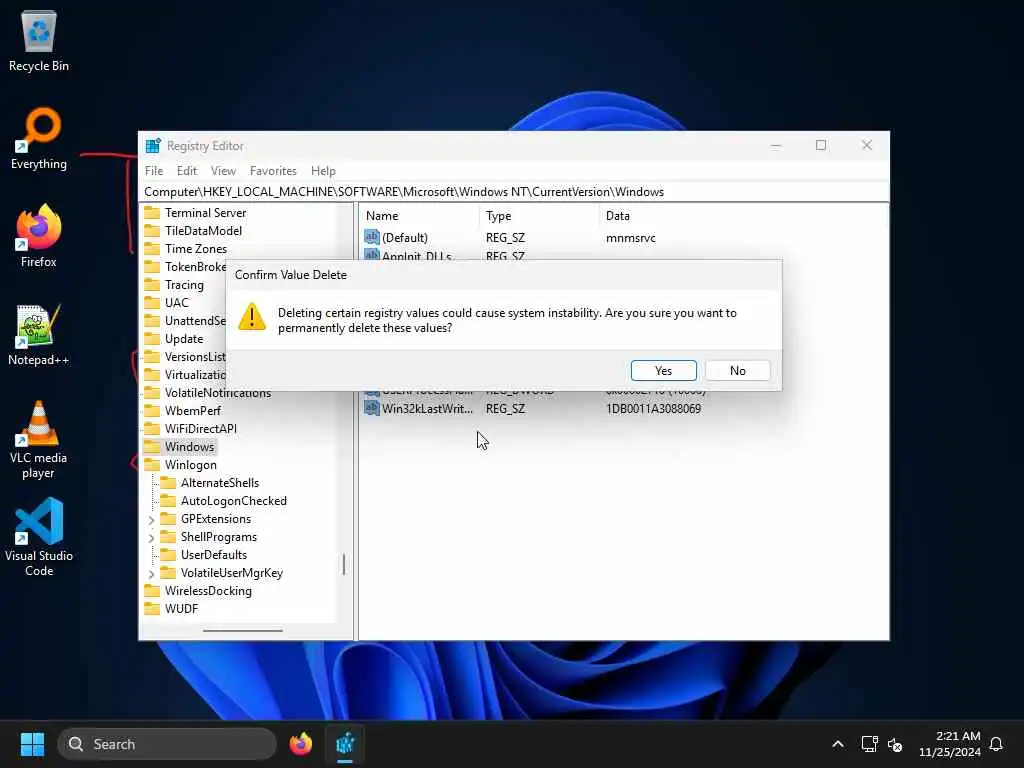This screenshot has height=768, width=1024.
Task: Open the Edit menu
Action: [x=187, y=170]
